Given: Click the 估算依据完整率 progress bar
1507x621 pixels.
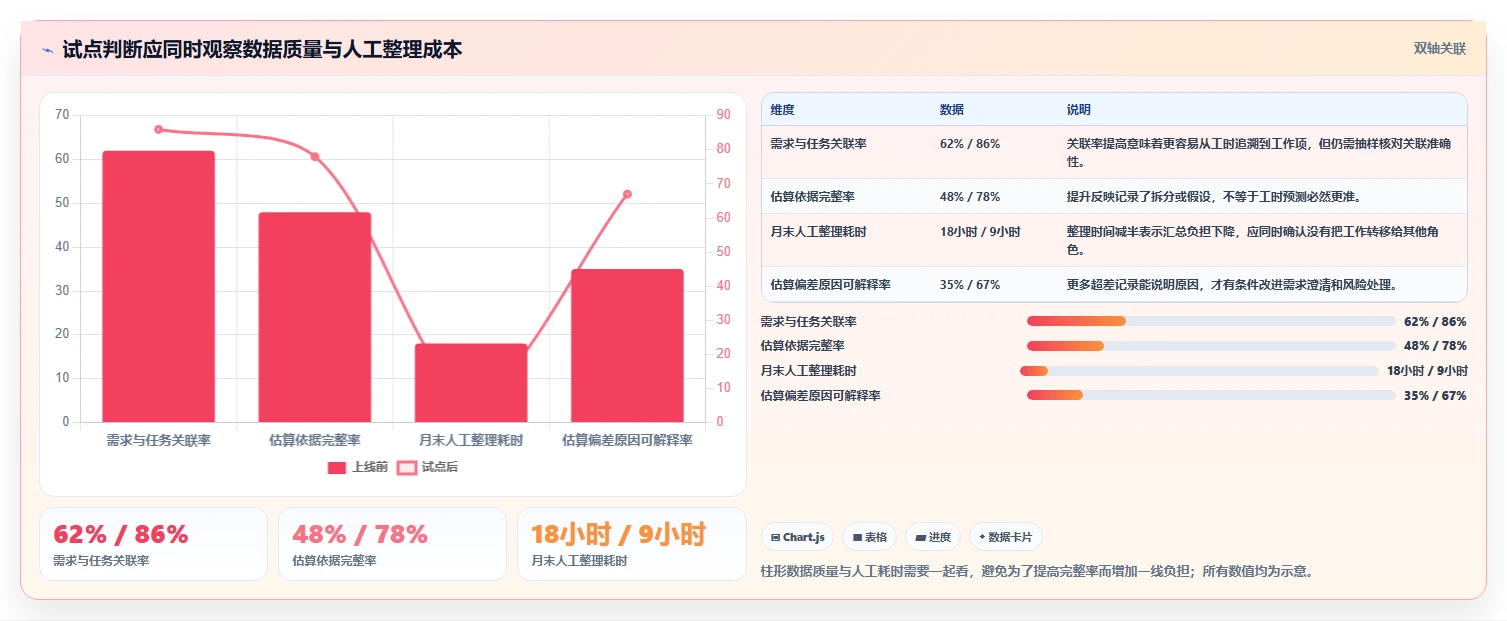Looking at the screenshot, I should tap(1211, 346).
